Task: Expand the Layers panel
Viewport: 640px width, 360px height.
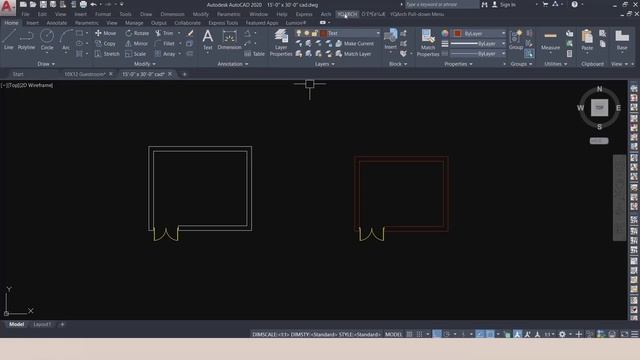Action: [324, 64]
